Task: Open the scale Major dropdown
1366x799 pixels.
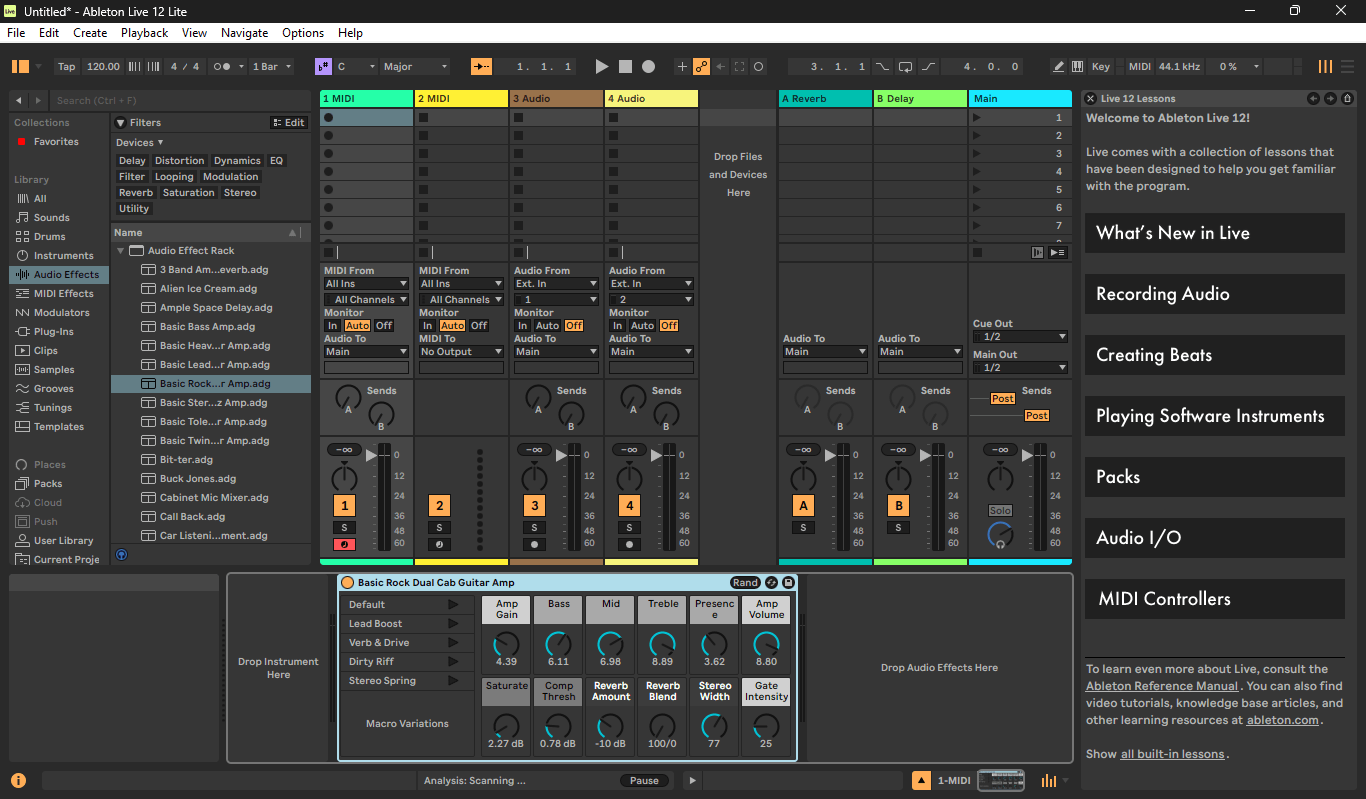Action: pyautogui.click(x=416, y=67)
